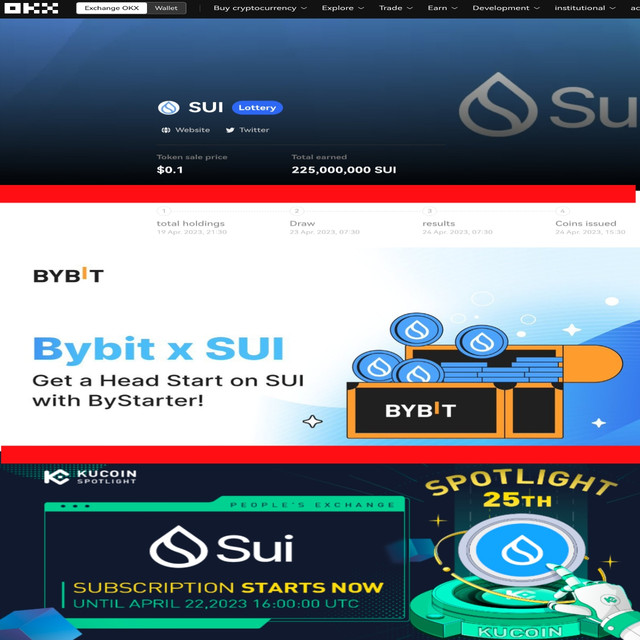Click the Twitter bird icon
This screenshot has width=640, height=640.
(230, 130)
